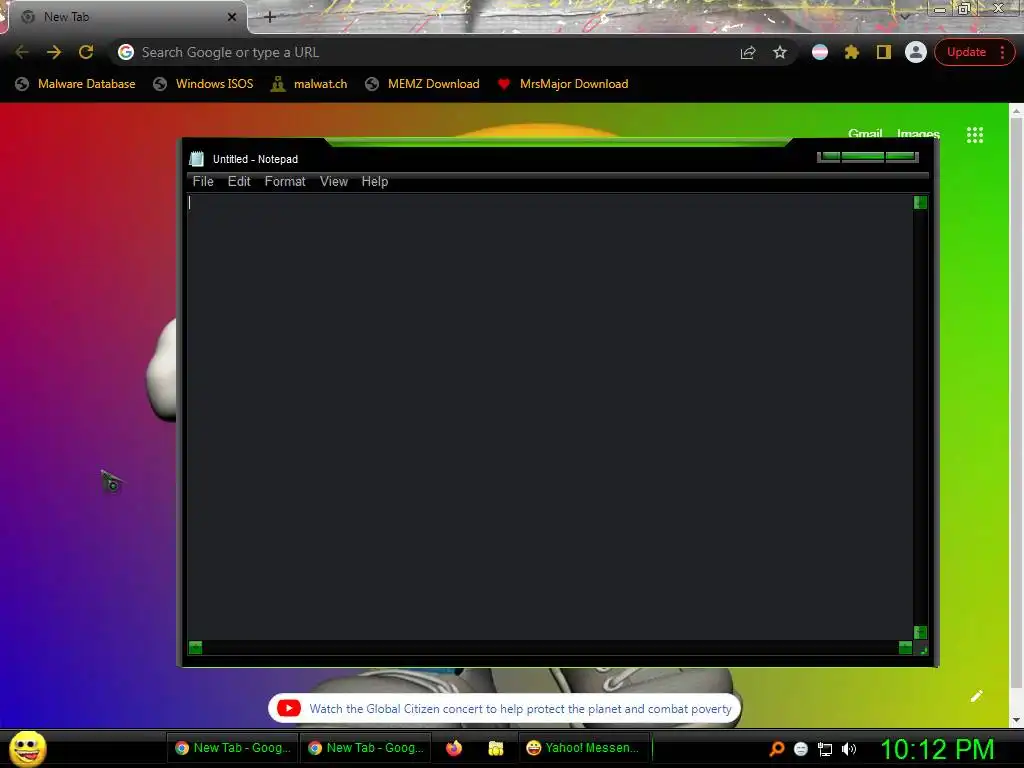Click the page scrollbar down arrow
The height and width of the screenshot is (768, 1024).
[x=1016, y=720]
